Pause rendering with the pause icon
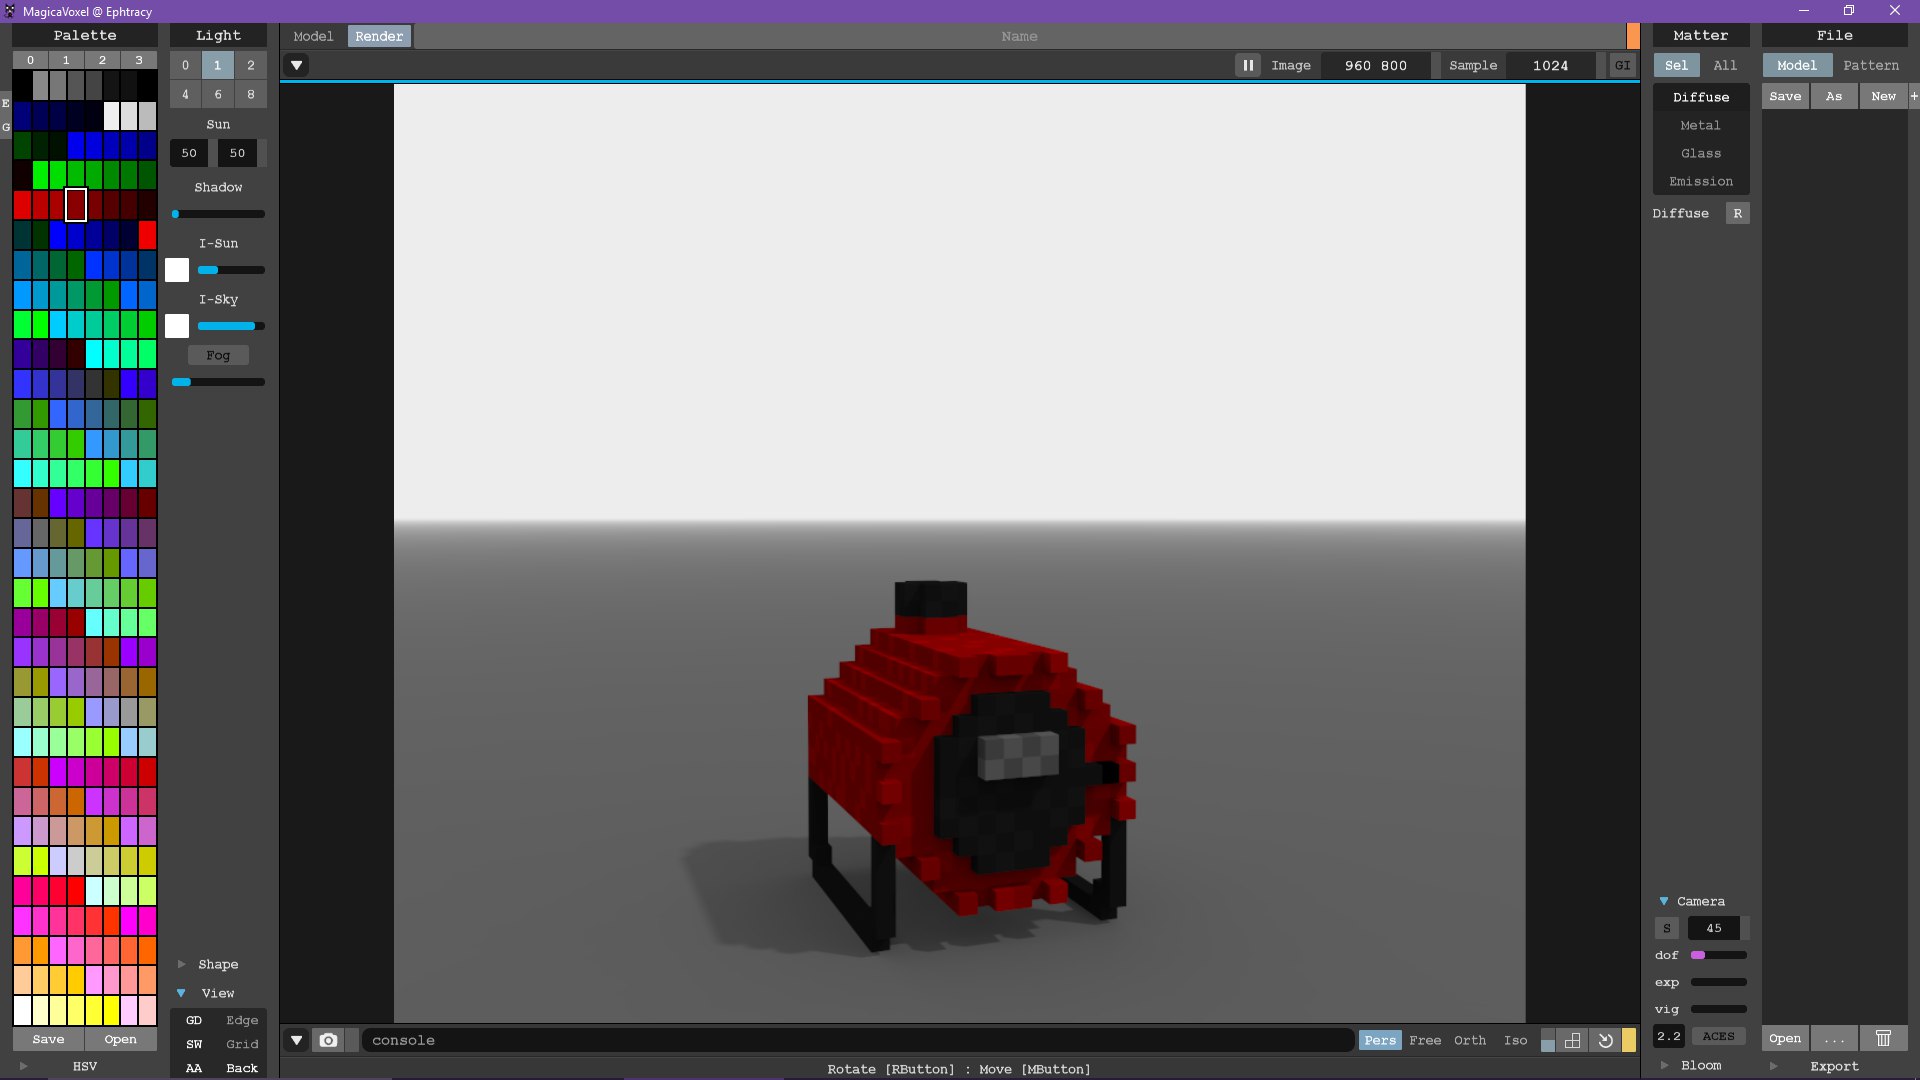 (x=1248, y=65)
